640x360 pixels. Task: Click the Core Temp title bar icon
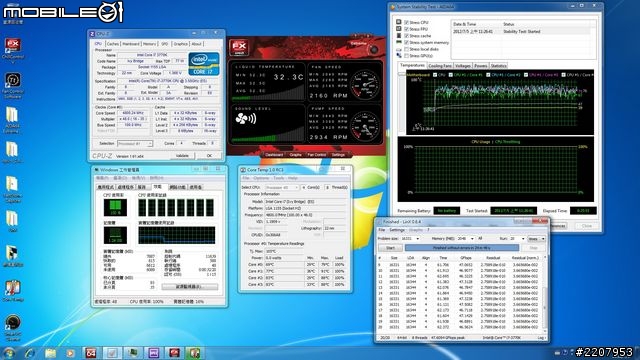pyautogui.click(x=243, y=169)
